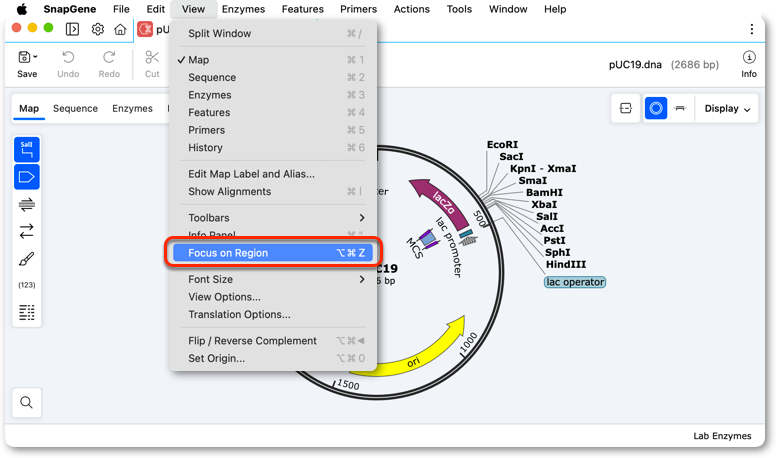Open the Enzymes menu in menu bar
This screenshot has height=458, width=776.
pyautogui.click(x=243, y=9)
